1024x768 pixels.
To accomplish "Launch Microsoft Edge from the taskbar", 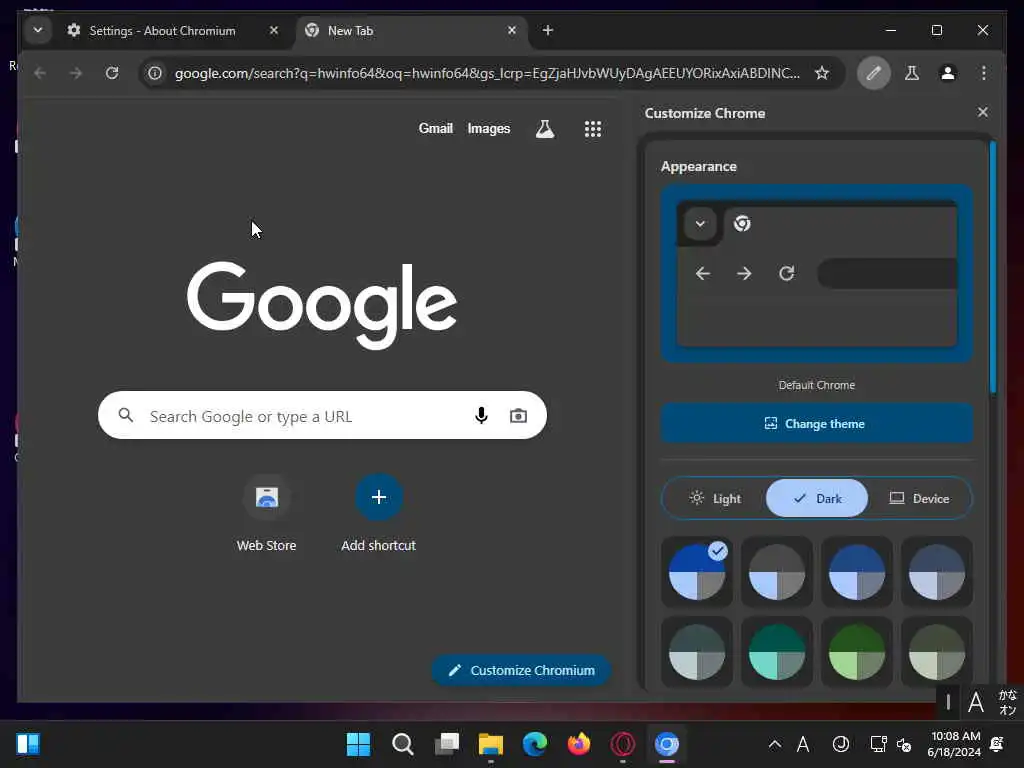I will (x=535, y=744).
